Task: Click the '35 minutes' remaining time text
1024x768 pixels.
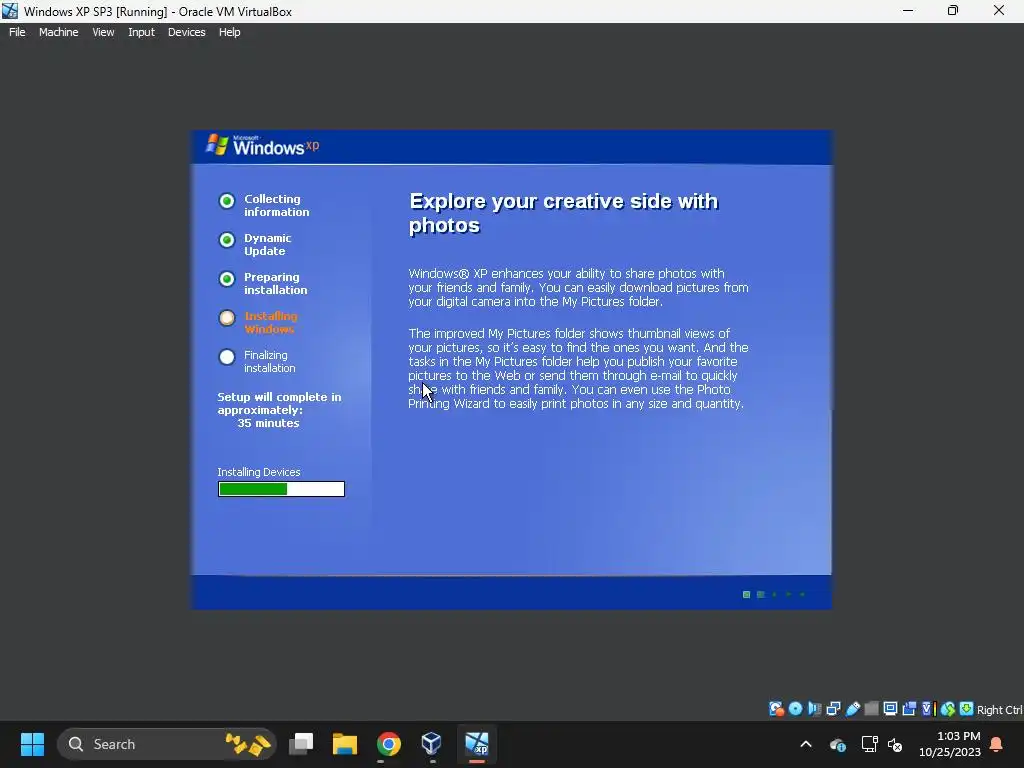Action: click(x=268, y=423)
